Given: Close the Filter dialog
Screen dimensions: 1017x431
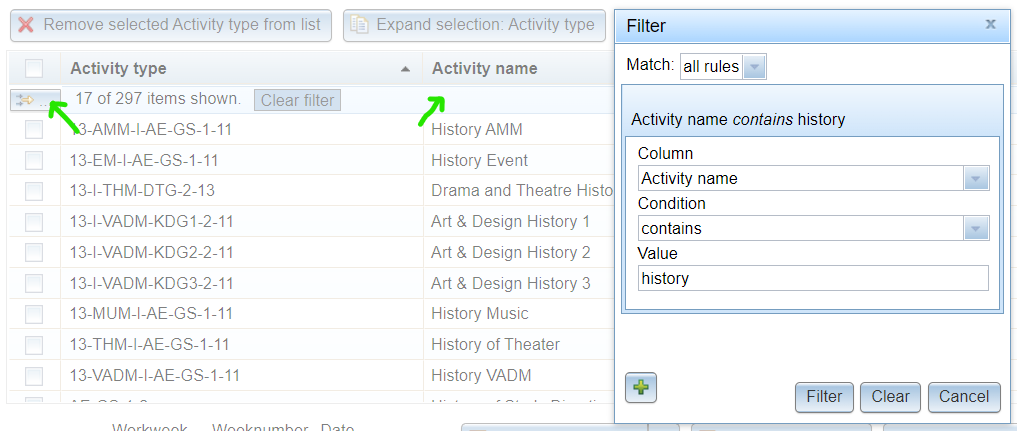Looking at the screenshot, I should tap(990, 25).
